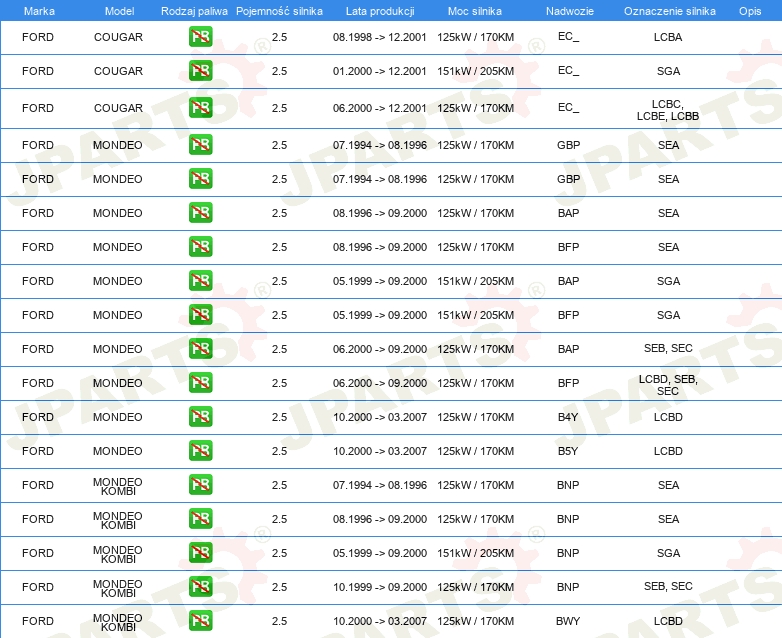Click the Lata produkcji column header

(x=380, y=11)
